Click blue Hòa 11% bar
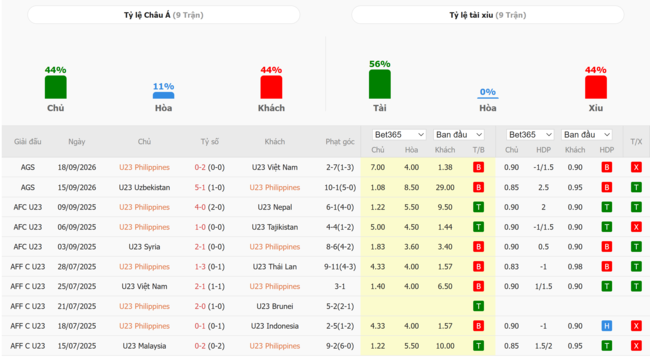 163,95
